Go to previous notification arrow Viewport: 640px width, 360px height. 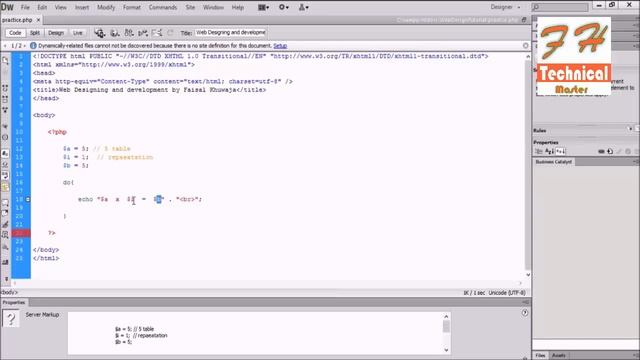pyautogui.click(x=5, y=46)
